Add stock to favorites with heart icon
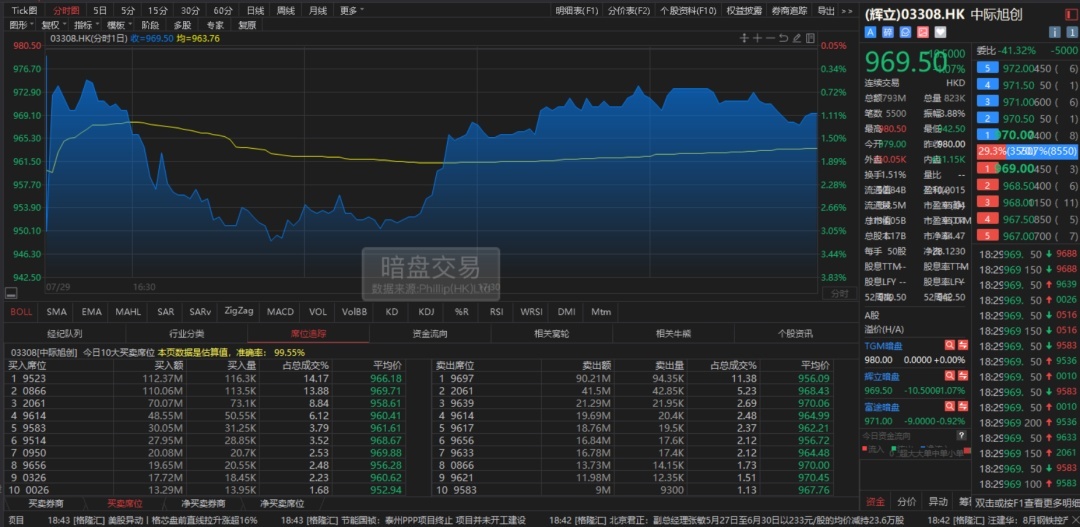The width and height of the screenshot is (1080, 527). pos(940,32)
